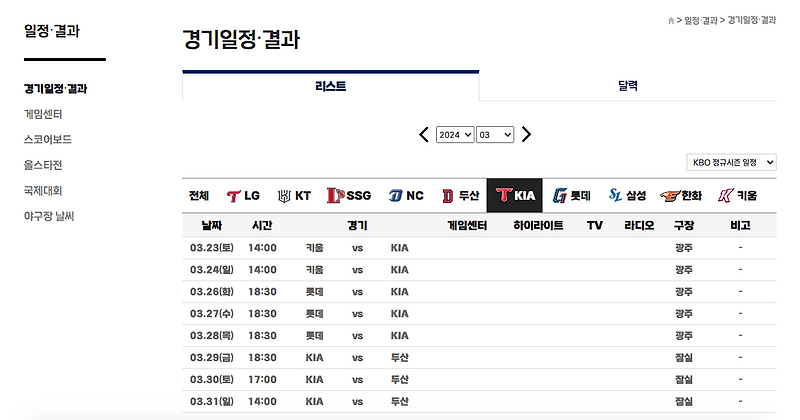Click 일정·결과 breadcrumb link
The image size is (800, 420).
[x=701, y=20]
